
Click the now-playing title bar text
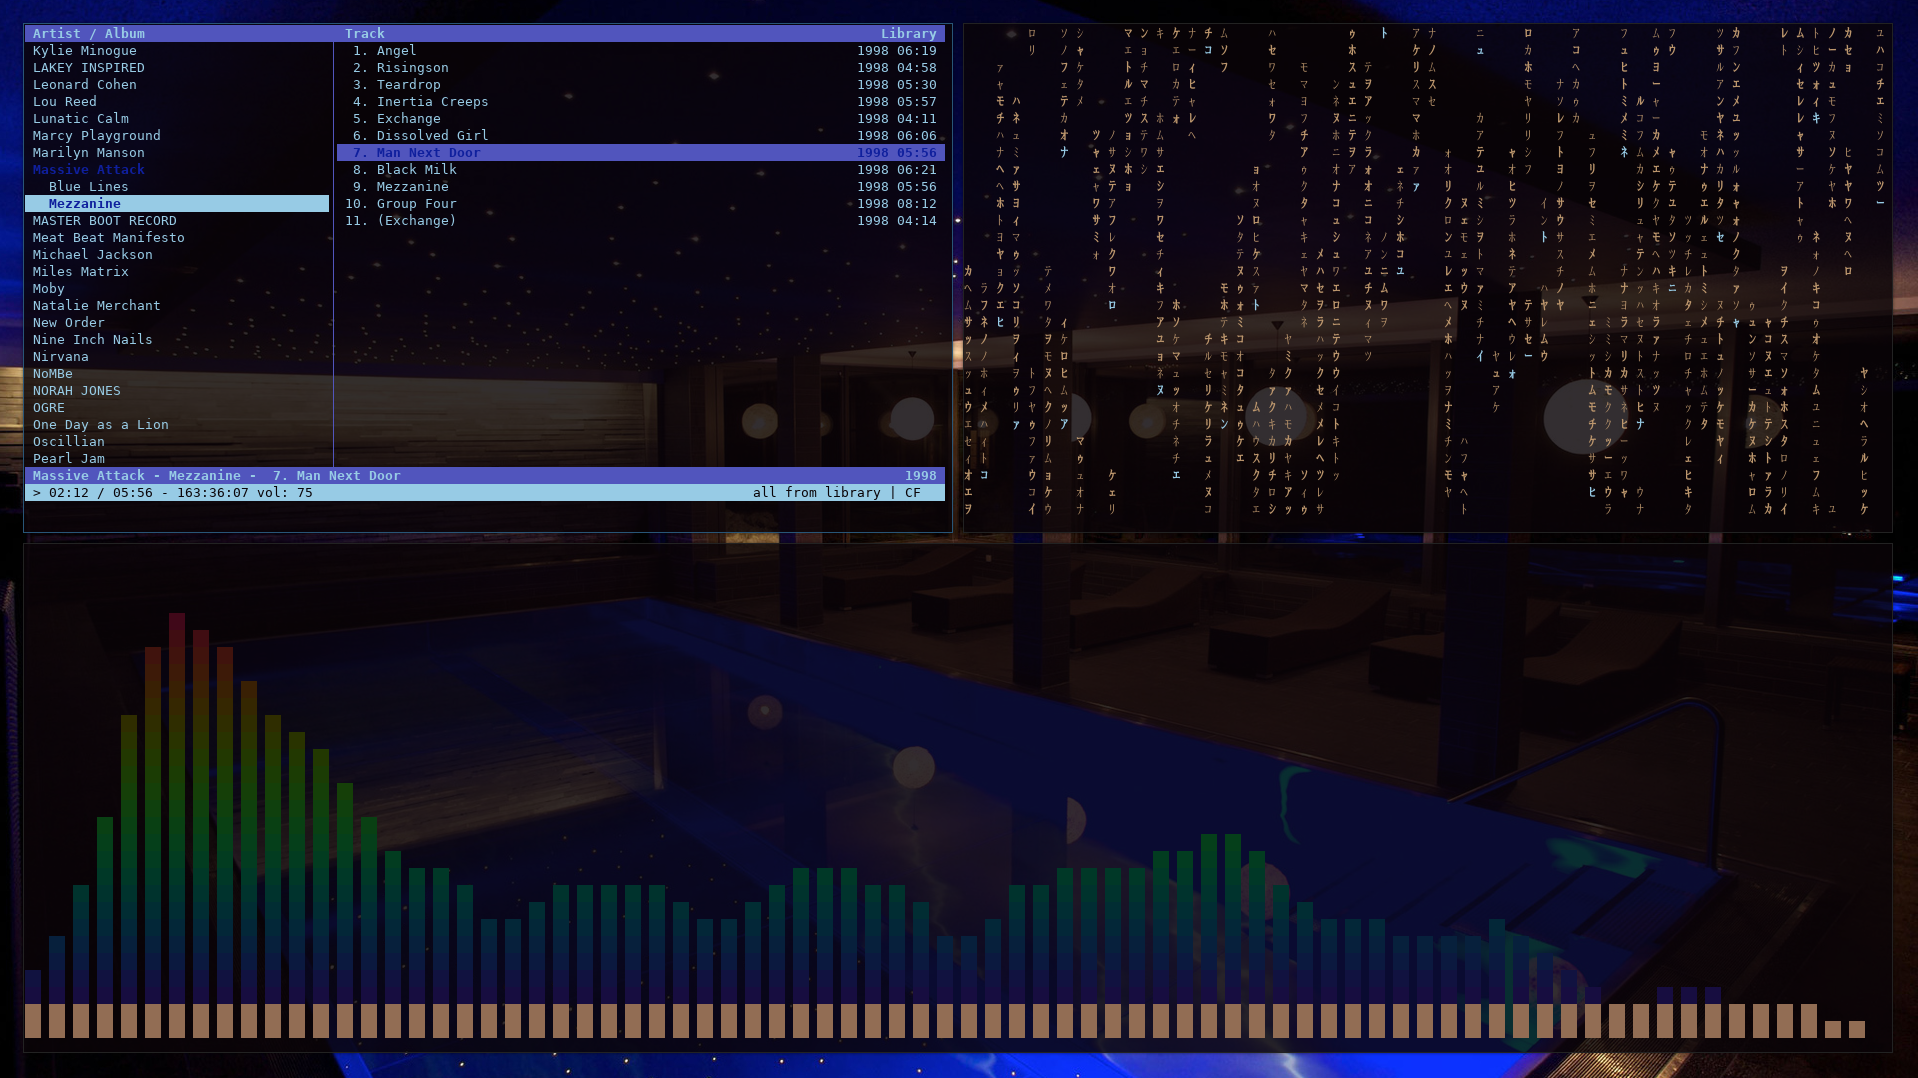point(216,476)
